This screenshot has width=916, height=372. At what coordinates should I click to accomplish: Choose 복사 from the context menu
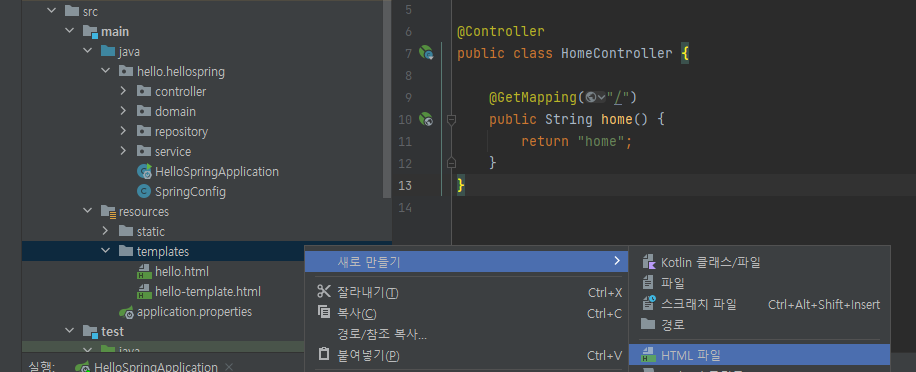tap(467, 313)
